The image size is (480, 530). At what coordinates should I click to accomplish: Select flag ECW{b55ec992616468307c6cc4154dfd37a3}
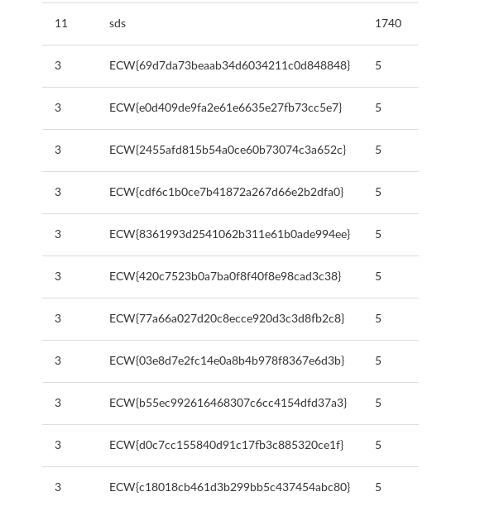click(x=228, y=403)
